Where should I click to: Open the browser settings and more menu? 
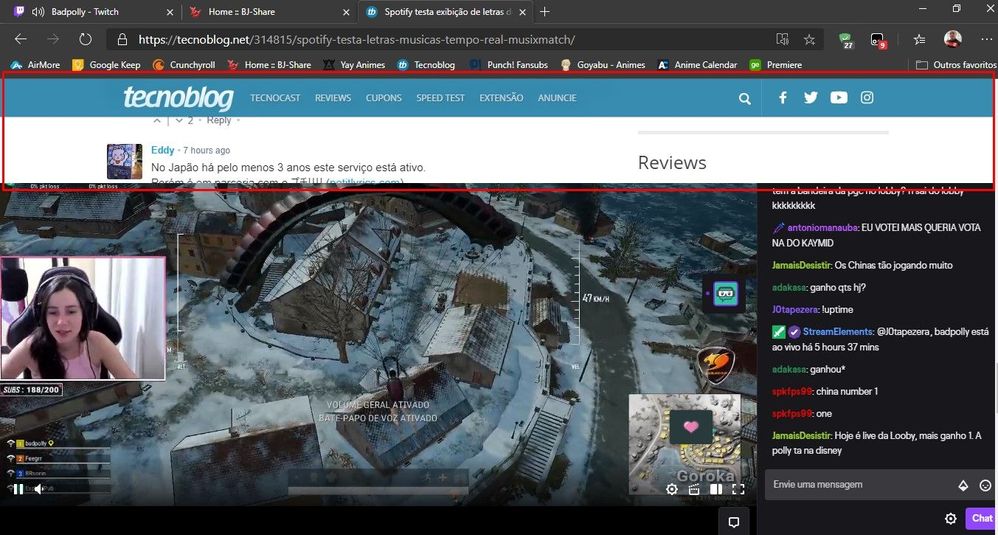click(986, 39)
